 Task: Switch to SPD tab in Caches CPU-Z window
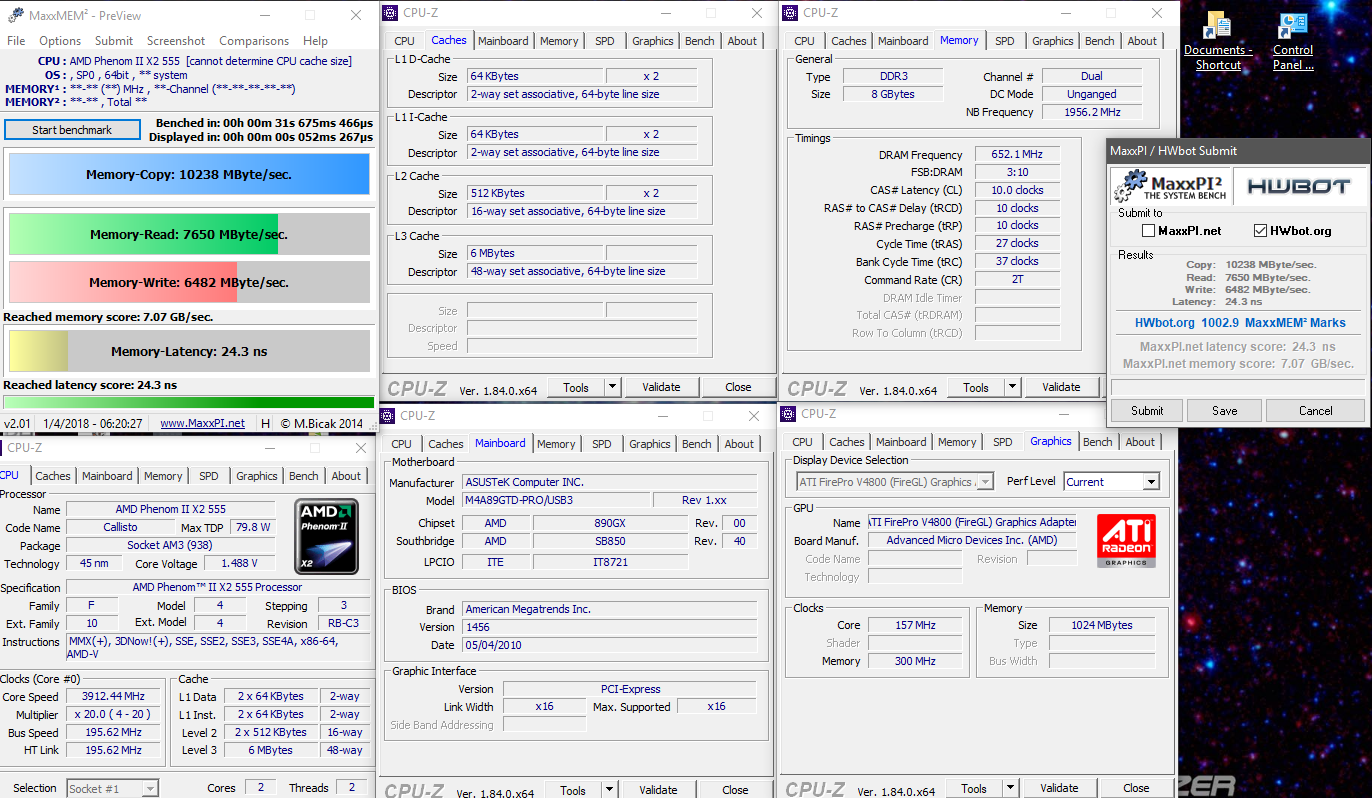pos(605,41)
